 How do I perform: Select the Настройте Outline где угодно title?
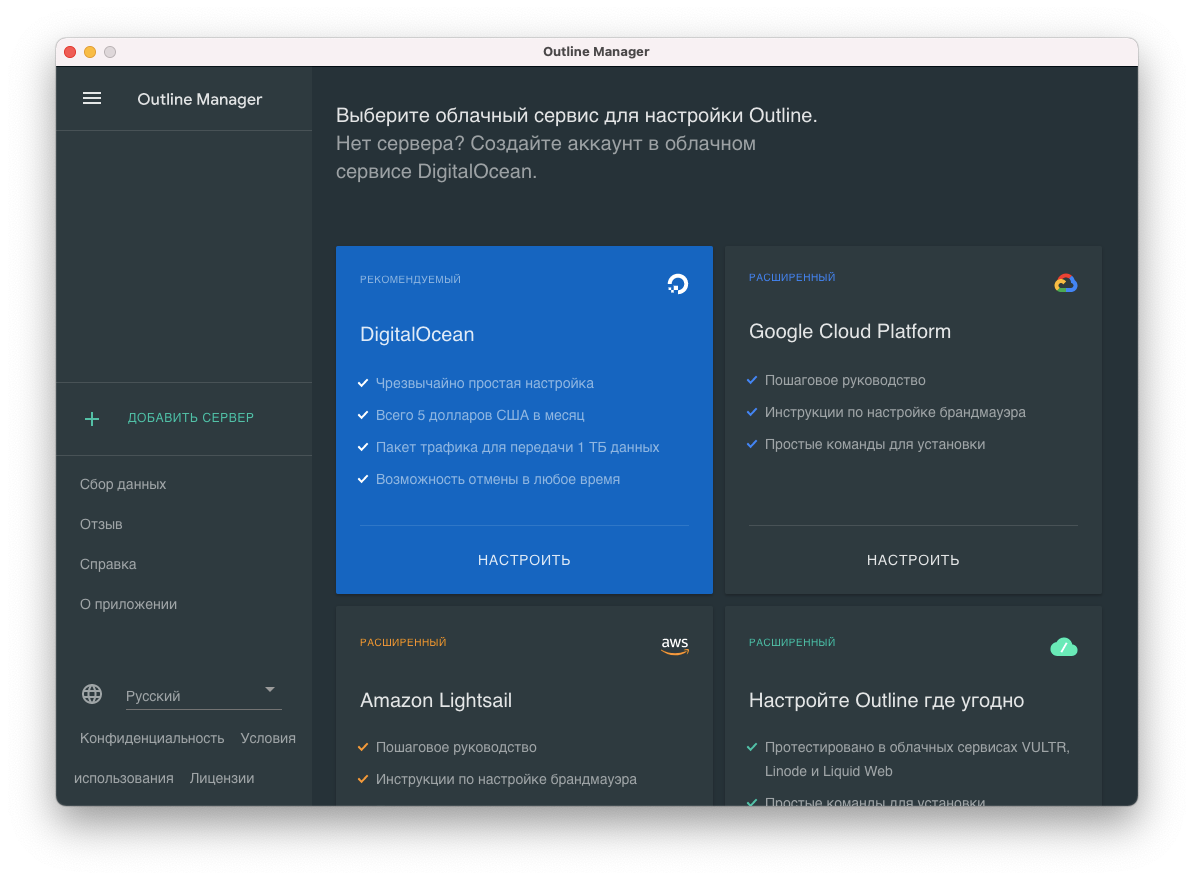886,700
